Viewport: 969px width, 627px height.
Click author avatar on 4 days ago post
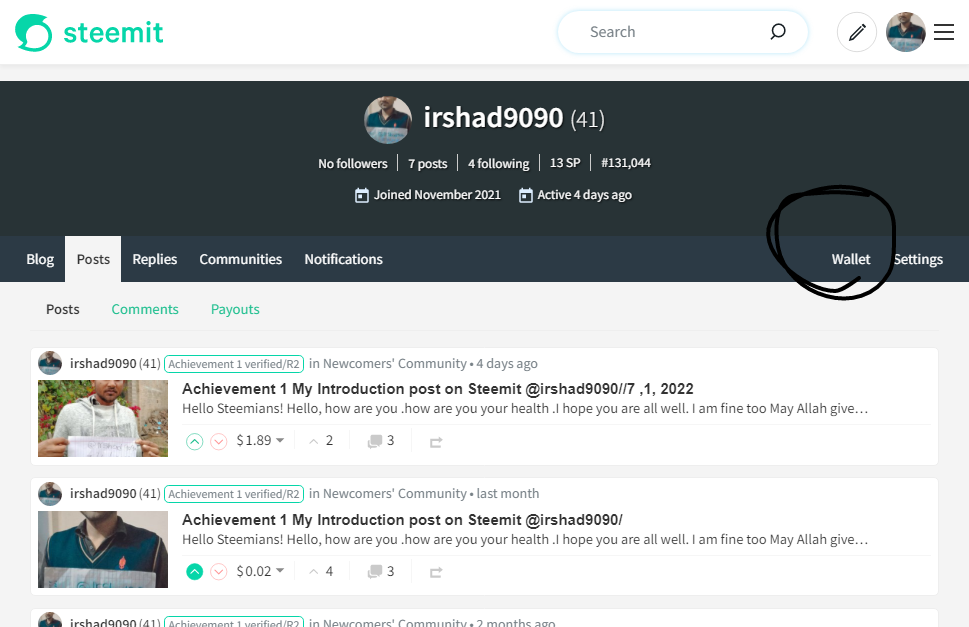[50, 363]
